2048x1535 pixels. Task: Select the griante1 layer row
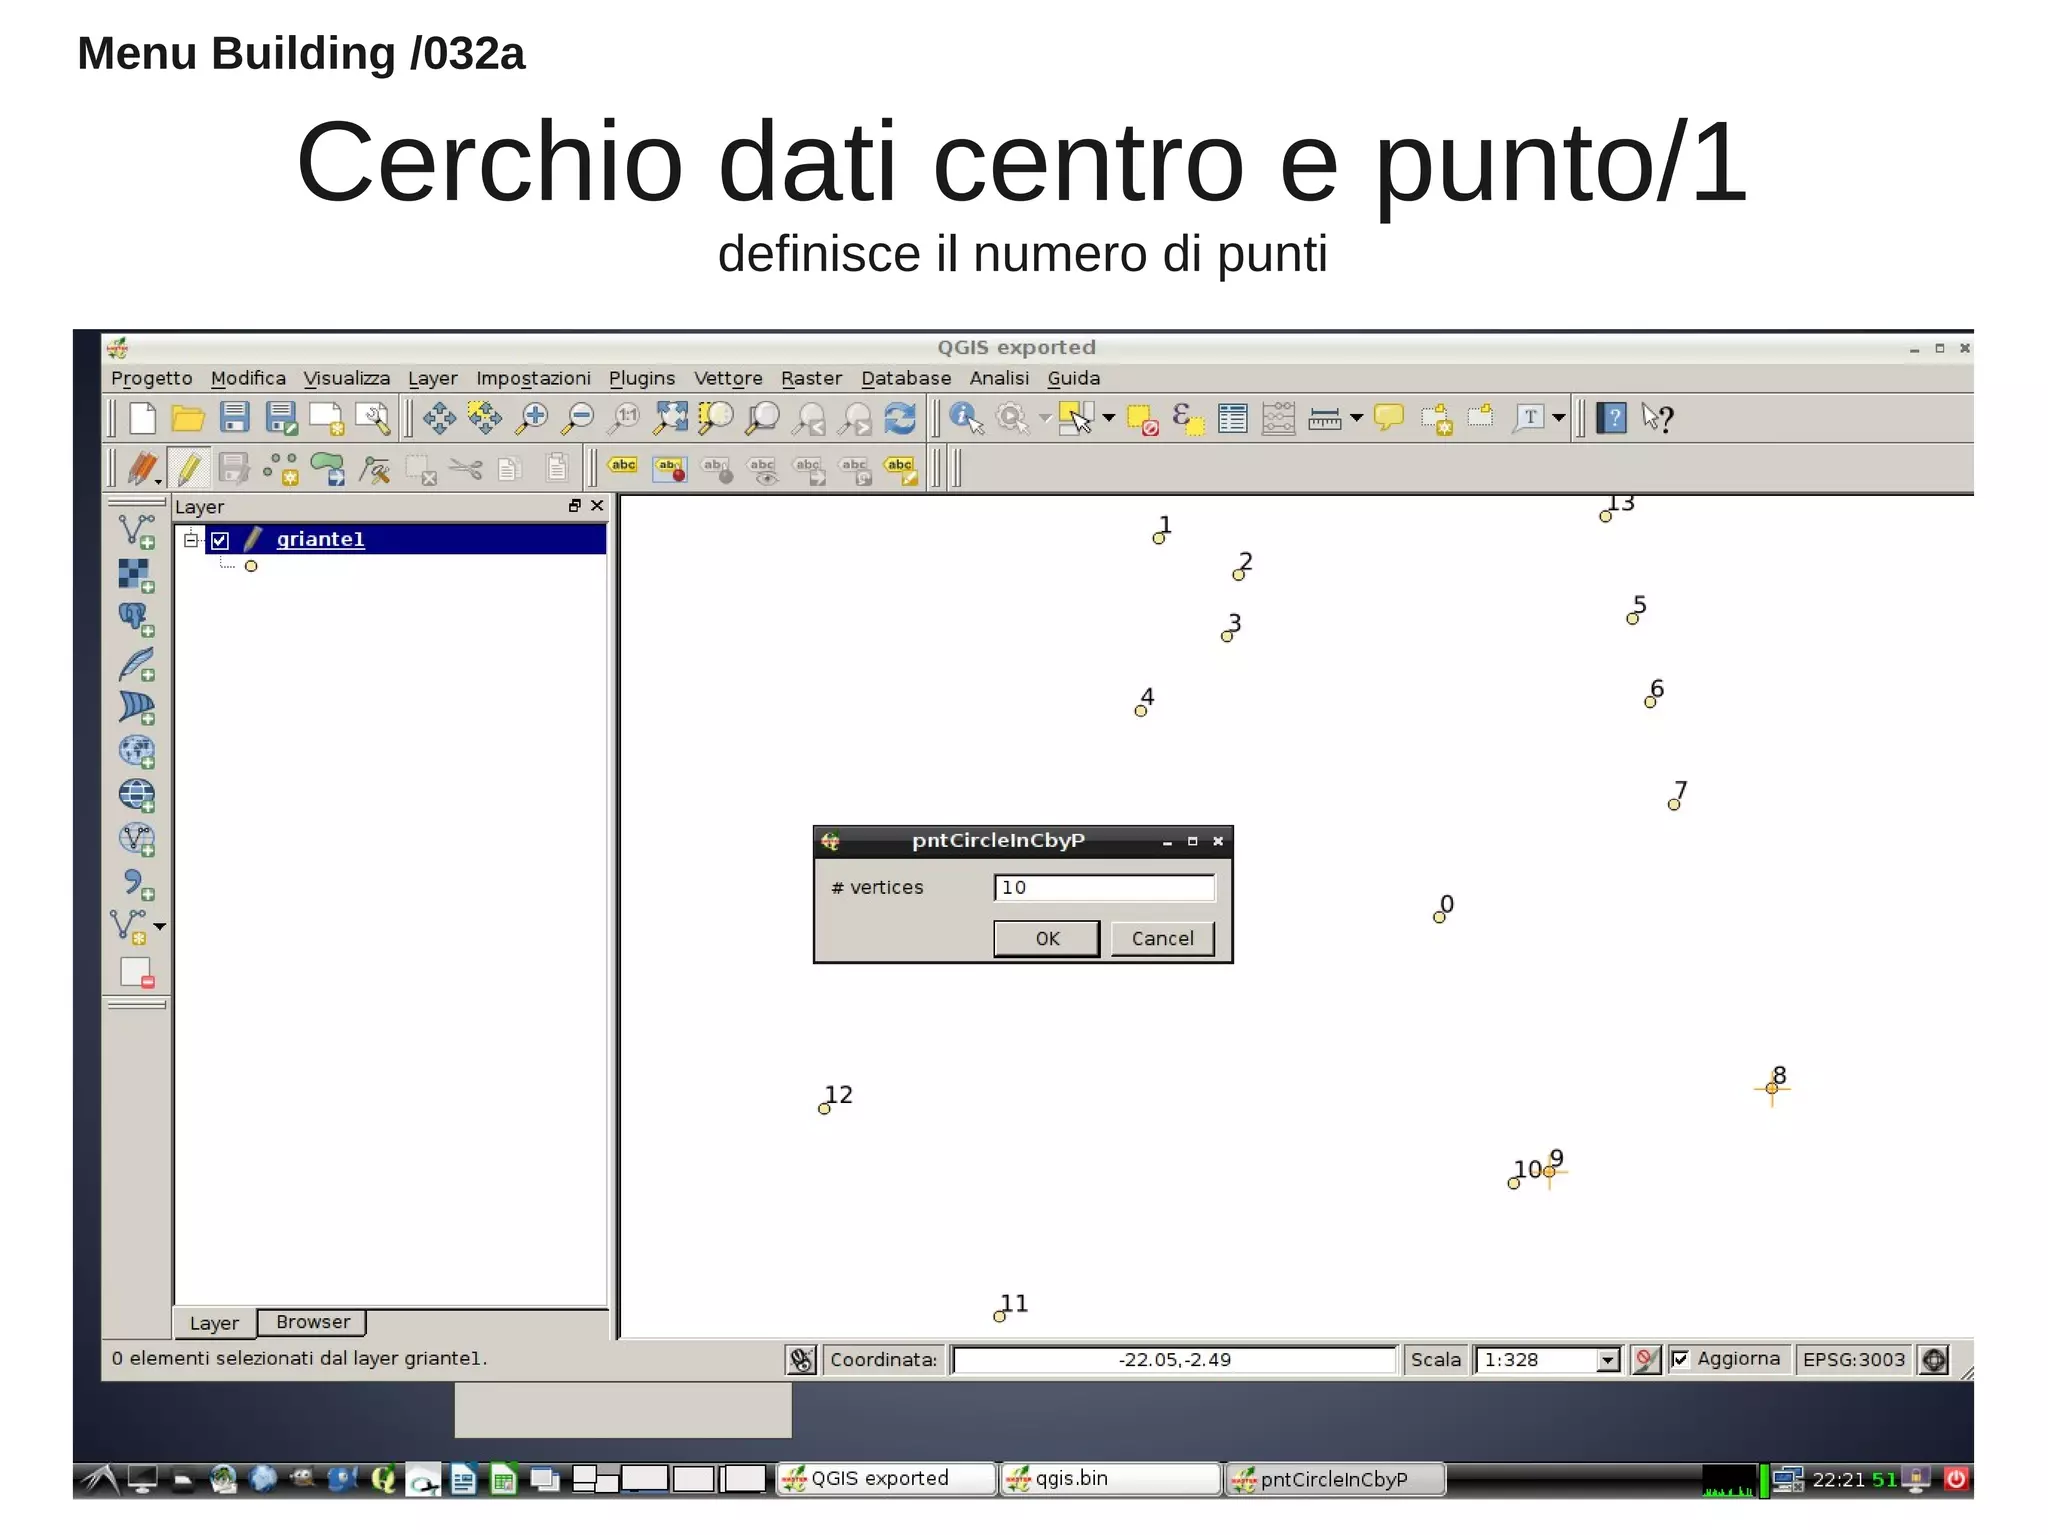(x=405, y=539)
